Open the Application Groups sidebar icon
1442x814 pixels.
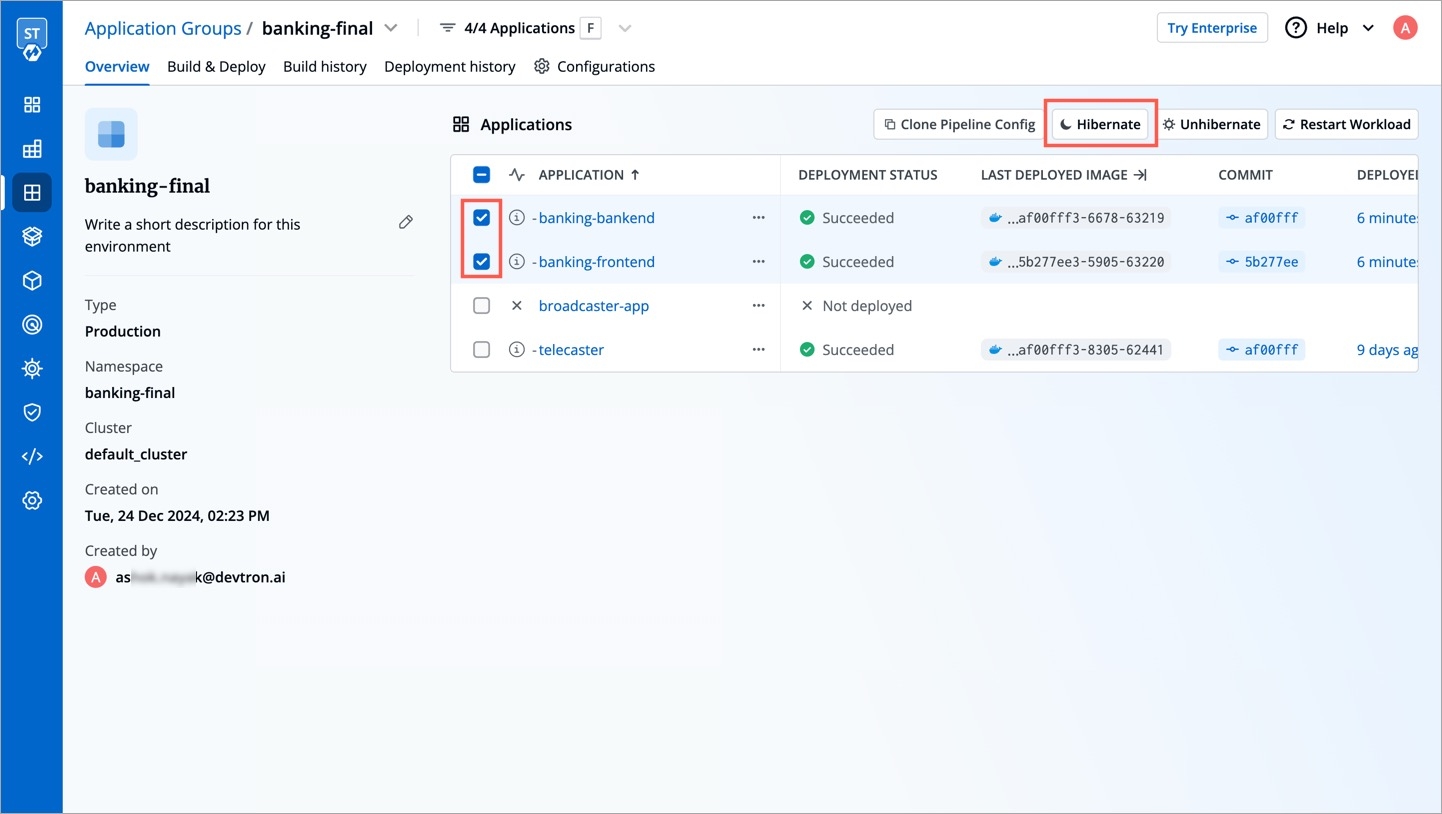[x=32, y=193]
